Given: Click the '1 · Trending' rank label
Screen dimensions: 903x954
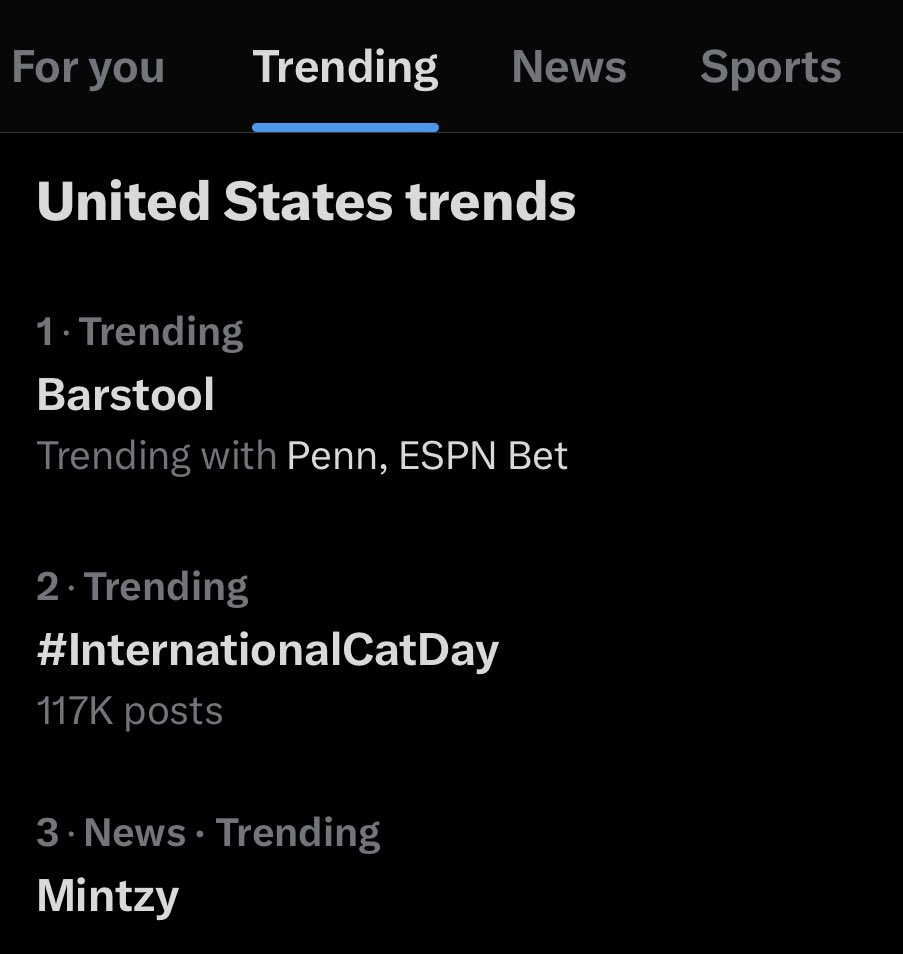Looking at the screenshot, I should point(140,332).
